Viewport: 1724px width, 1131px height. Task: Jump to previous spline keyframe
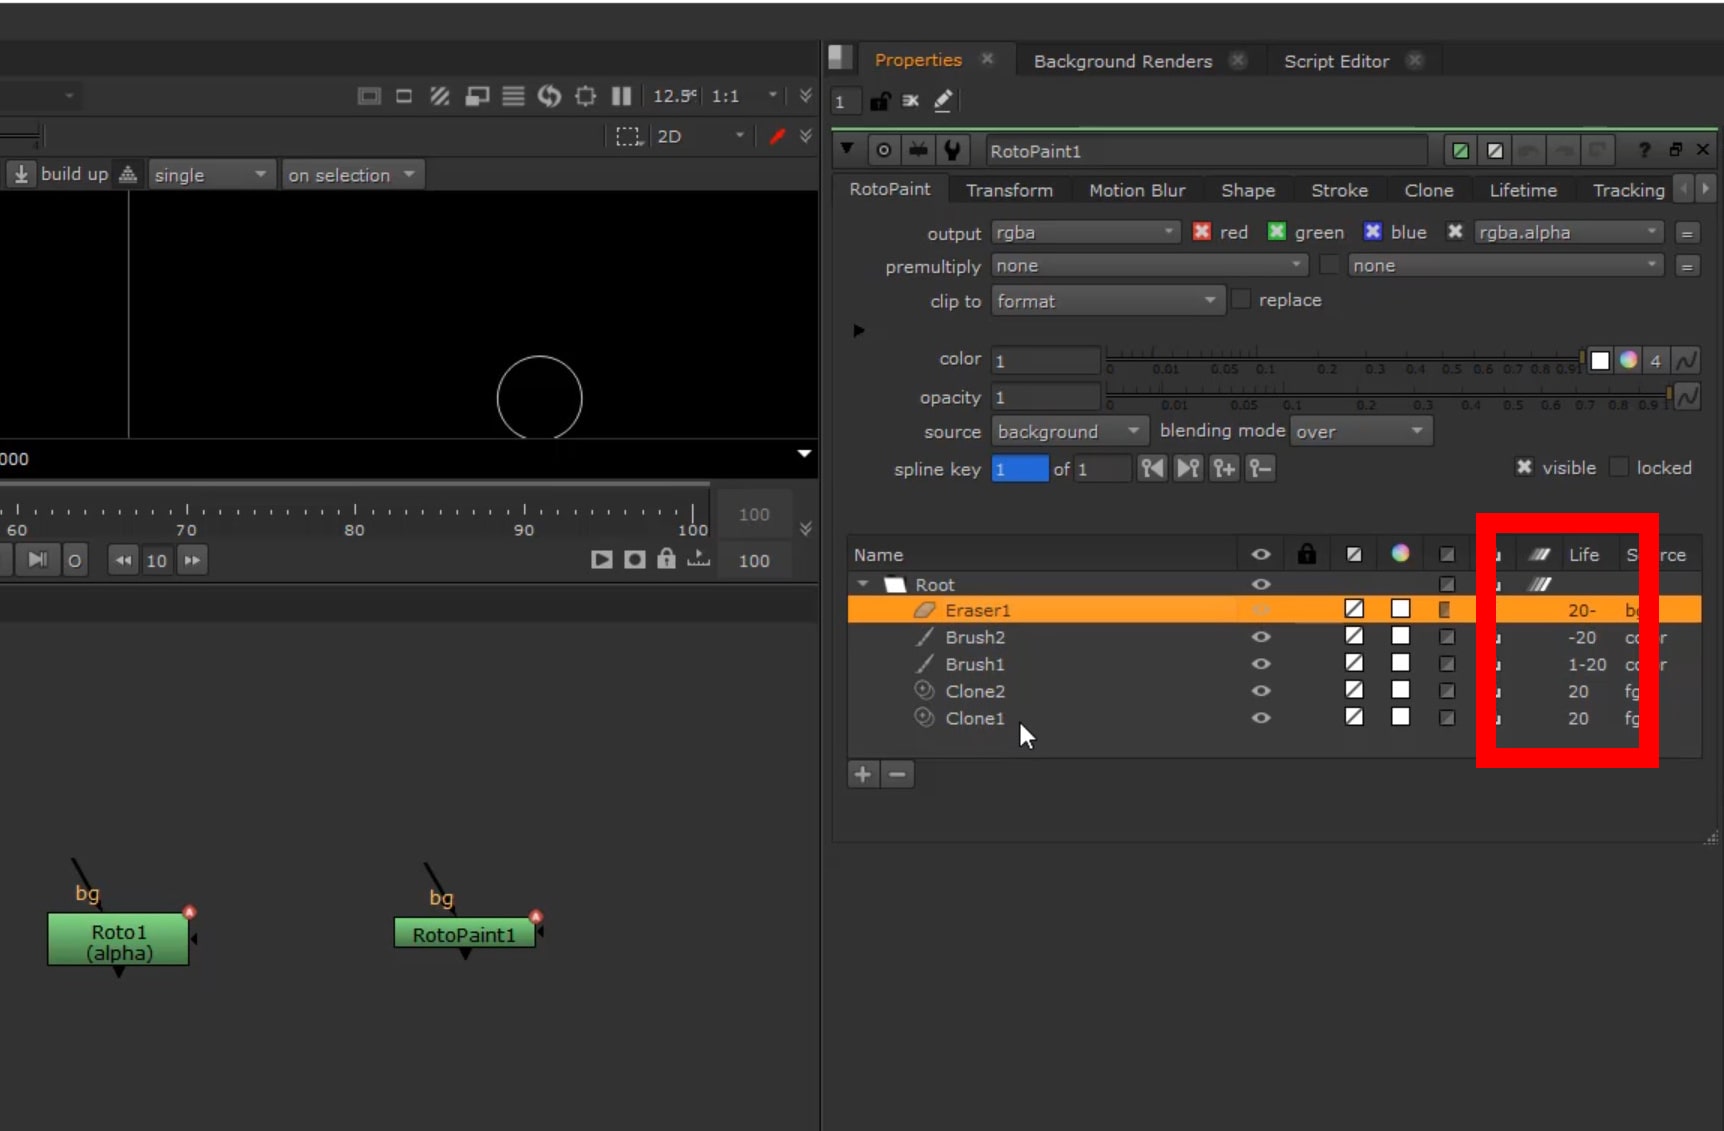point(1152,468)
